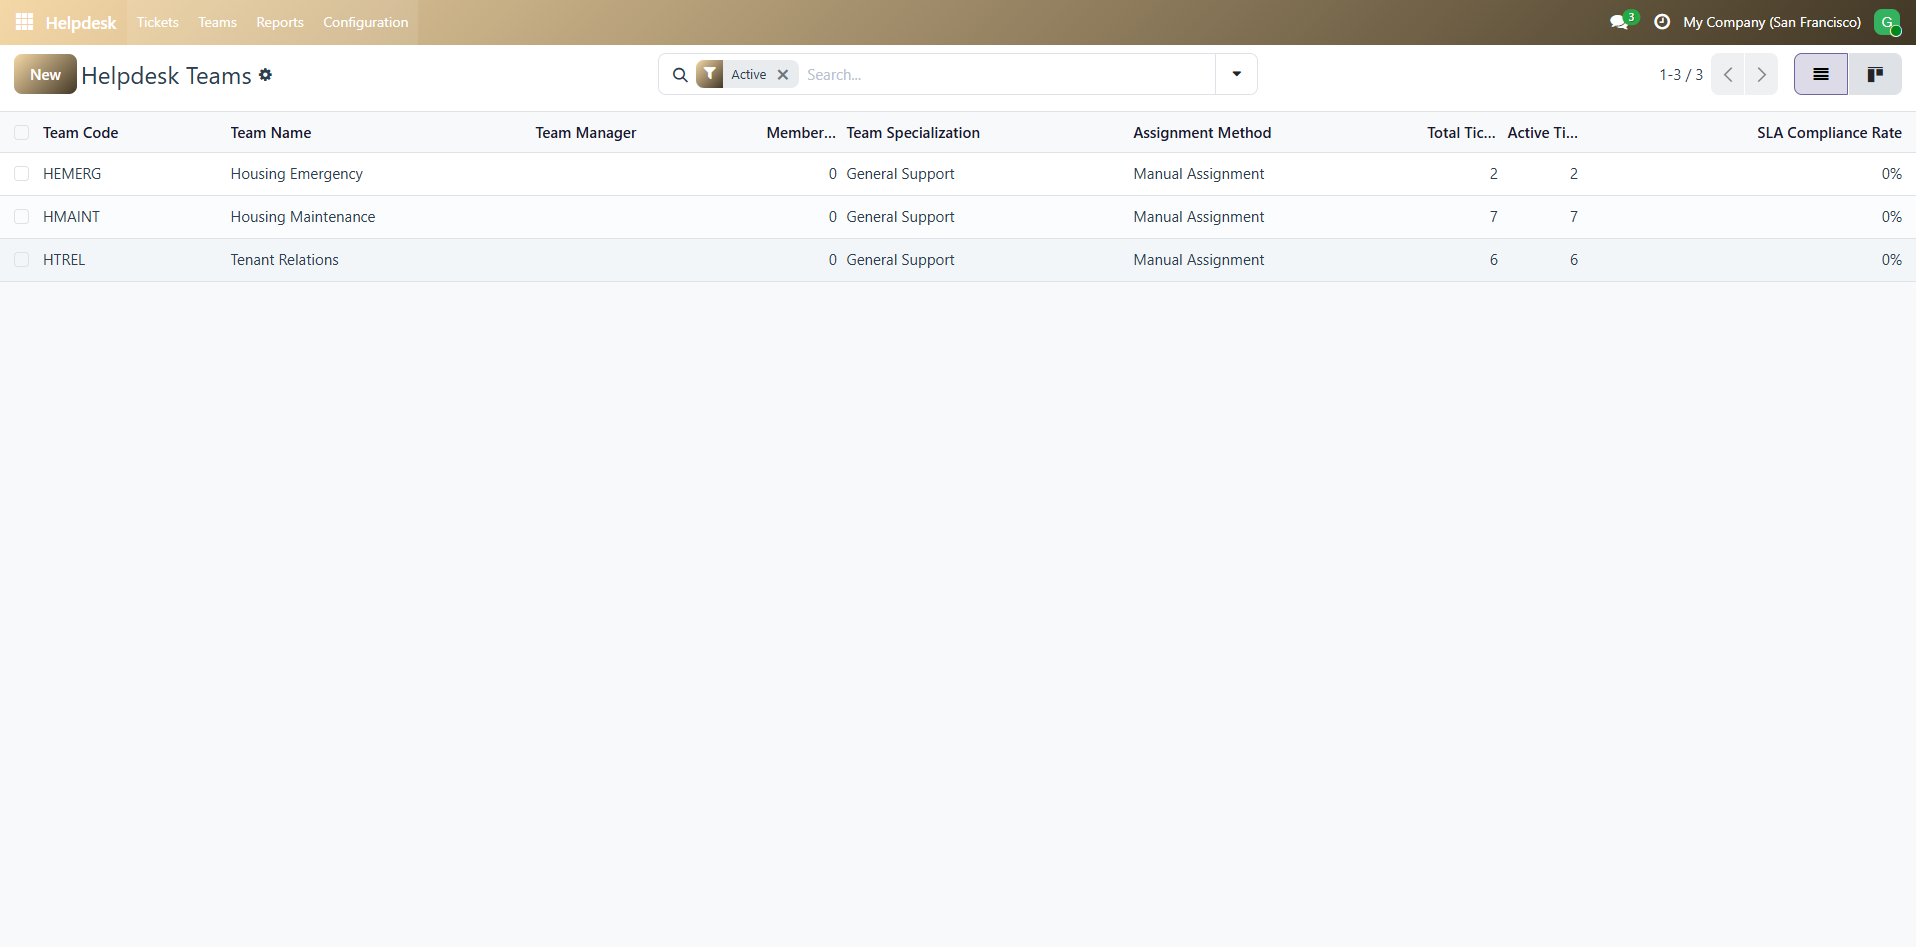
Task: Expand the search options dropdown arrow
Action: pos(1236,75)
